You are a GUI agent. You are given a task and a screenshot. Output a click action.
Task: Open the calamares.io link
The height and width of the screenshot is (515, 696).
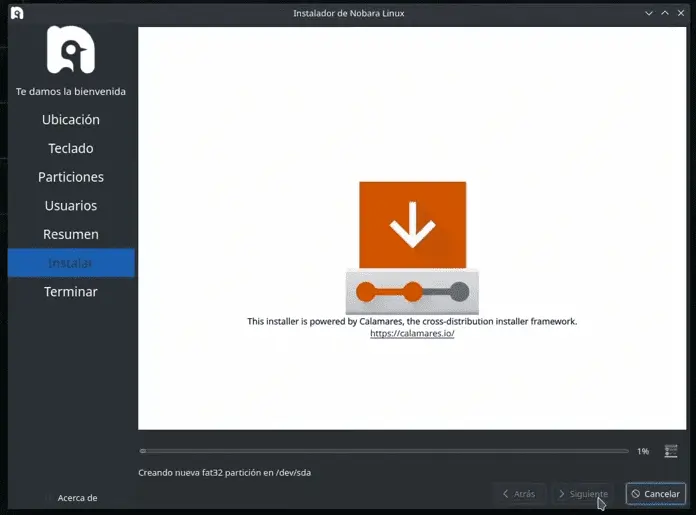click(x=412, y=333)
